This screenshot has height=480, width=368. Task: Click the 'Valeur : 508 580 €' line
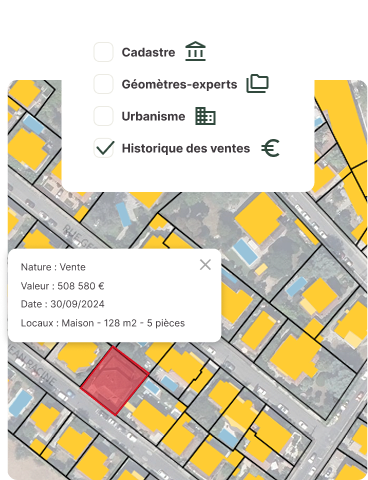62,286
